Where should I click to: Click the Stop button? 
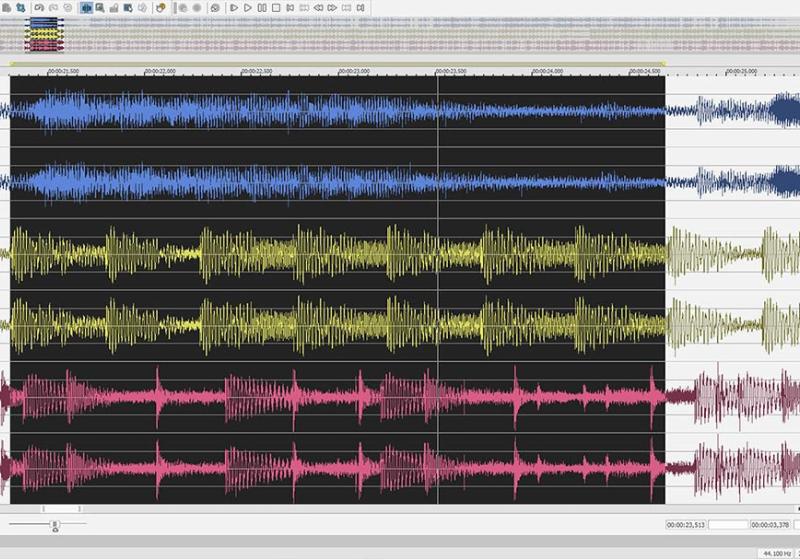tap(276, 8)
